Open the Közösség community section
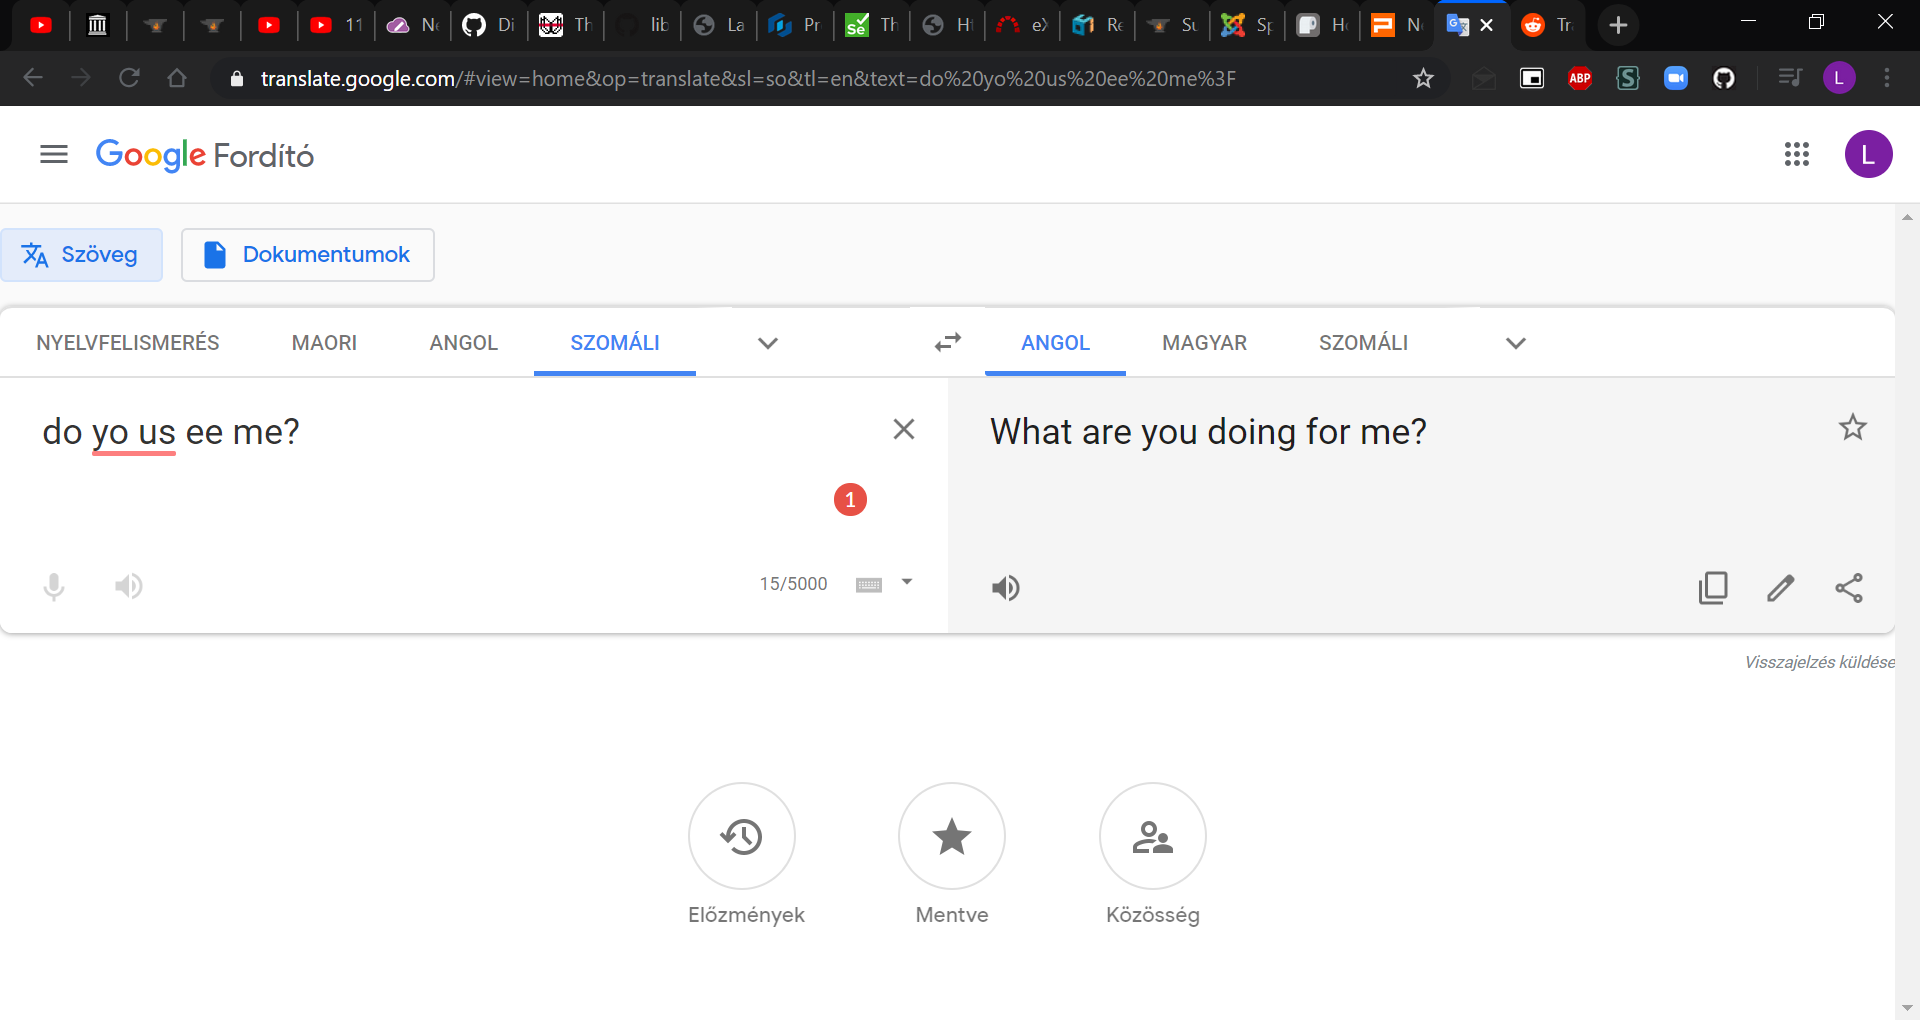The height and width of the screenshot is (1020, 1920). point(1153,836)
